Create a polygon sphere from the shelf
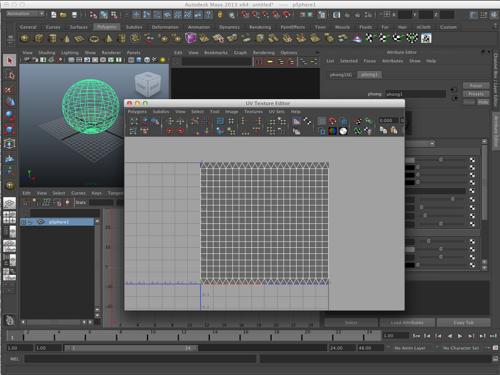Screen dimensions: 500x375 (x=25, y=38)
